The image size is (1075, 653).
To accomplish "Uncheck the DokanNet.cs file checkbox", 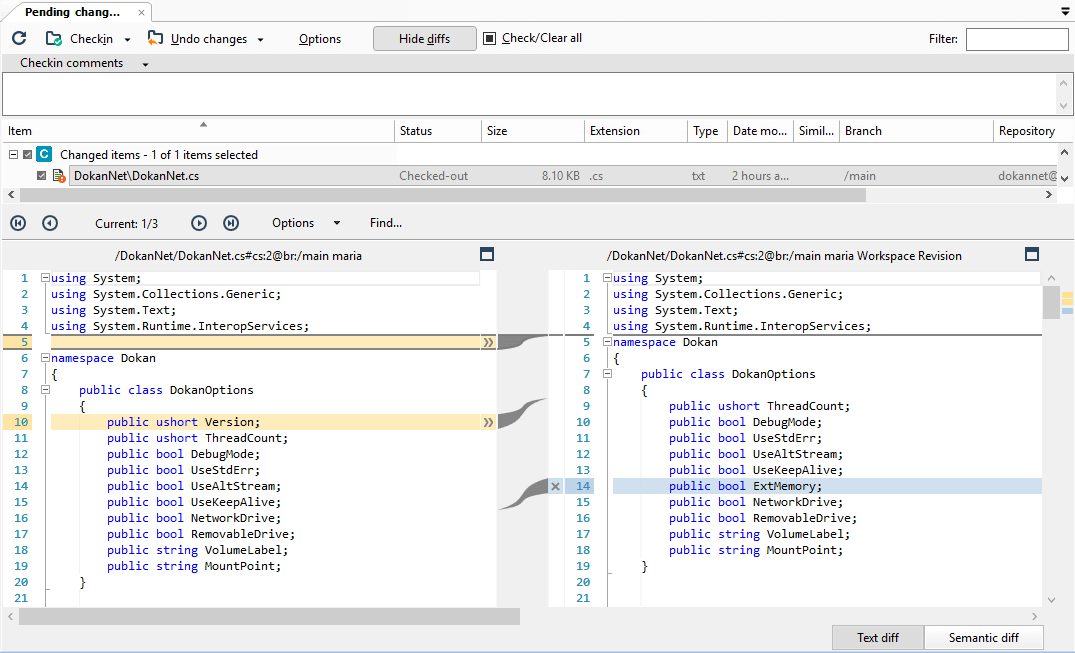I will click(x=41, y=176).
